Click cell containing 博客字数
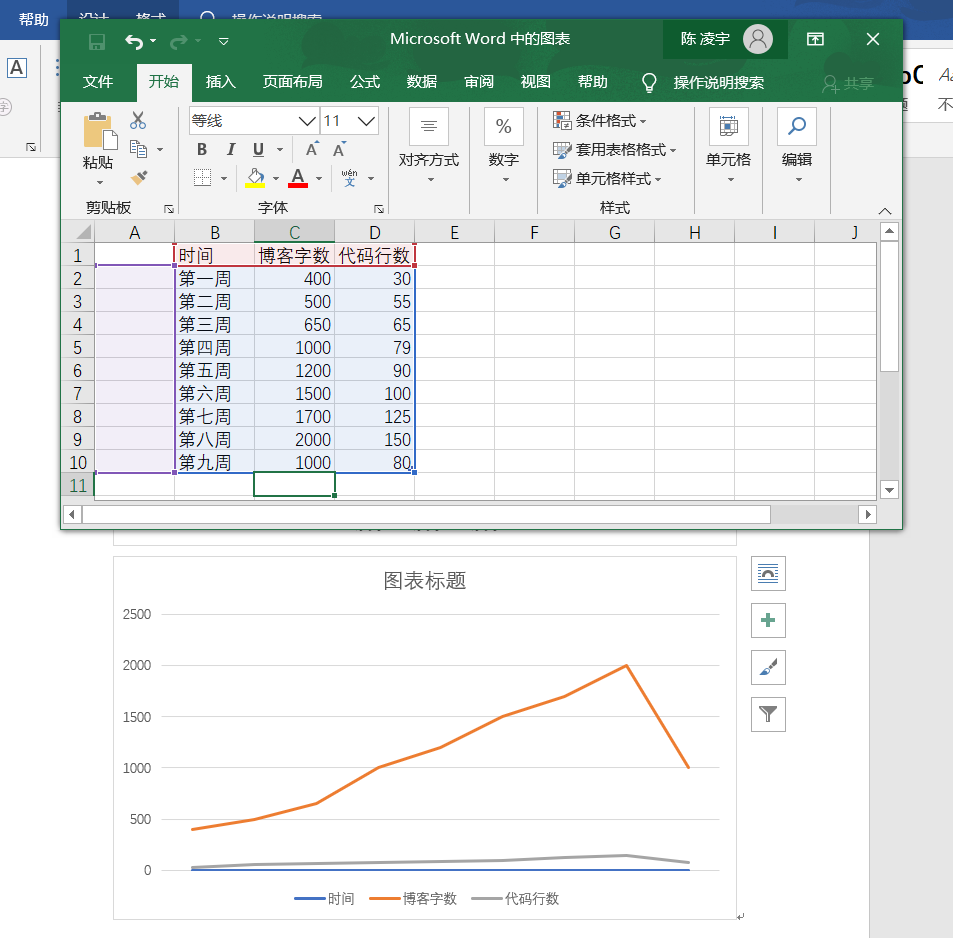This screenshot has width=953, height=938. [294, 255]
